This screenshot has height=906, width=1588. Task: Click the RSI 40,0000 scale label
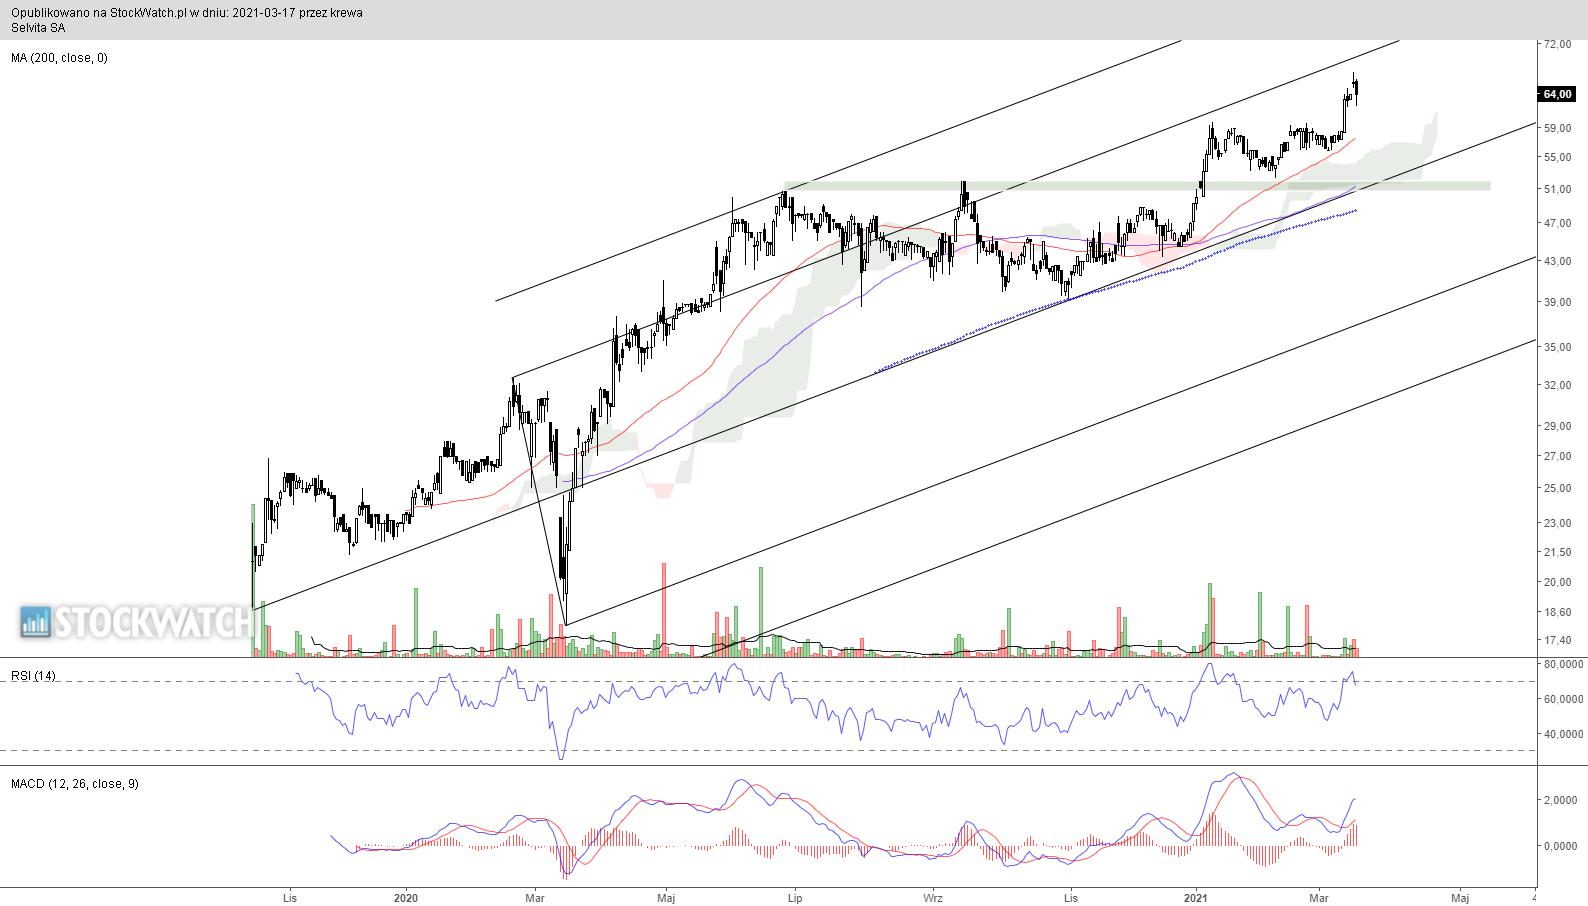point(1563,734)
